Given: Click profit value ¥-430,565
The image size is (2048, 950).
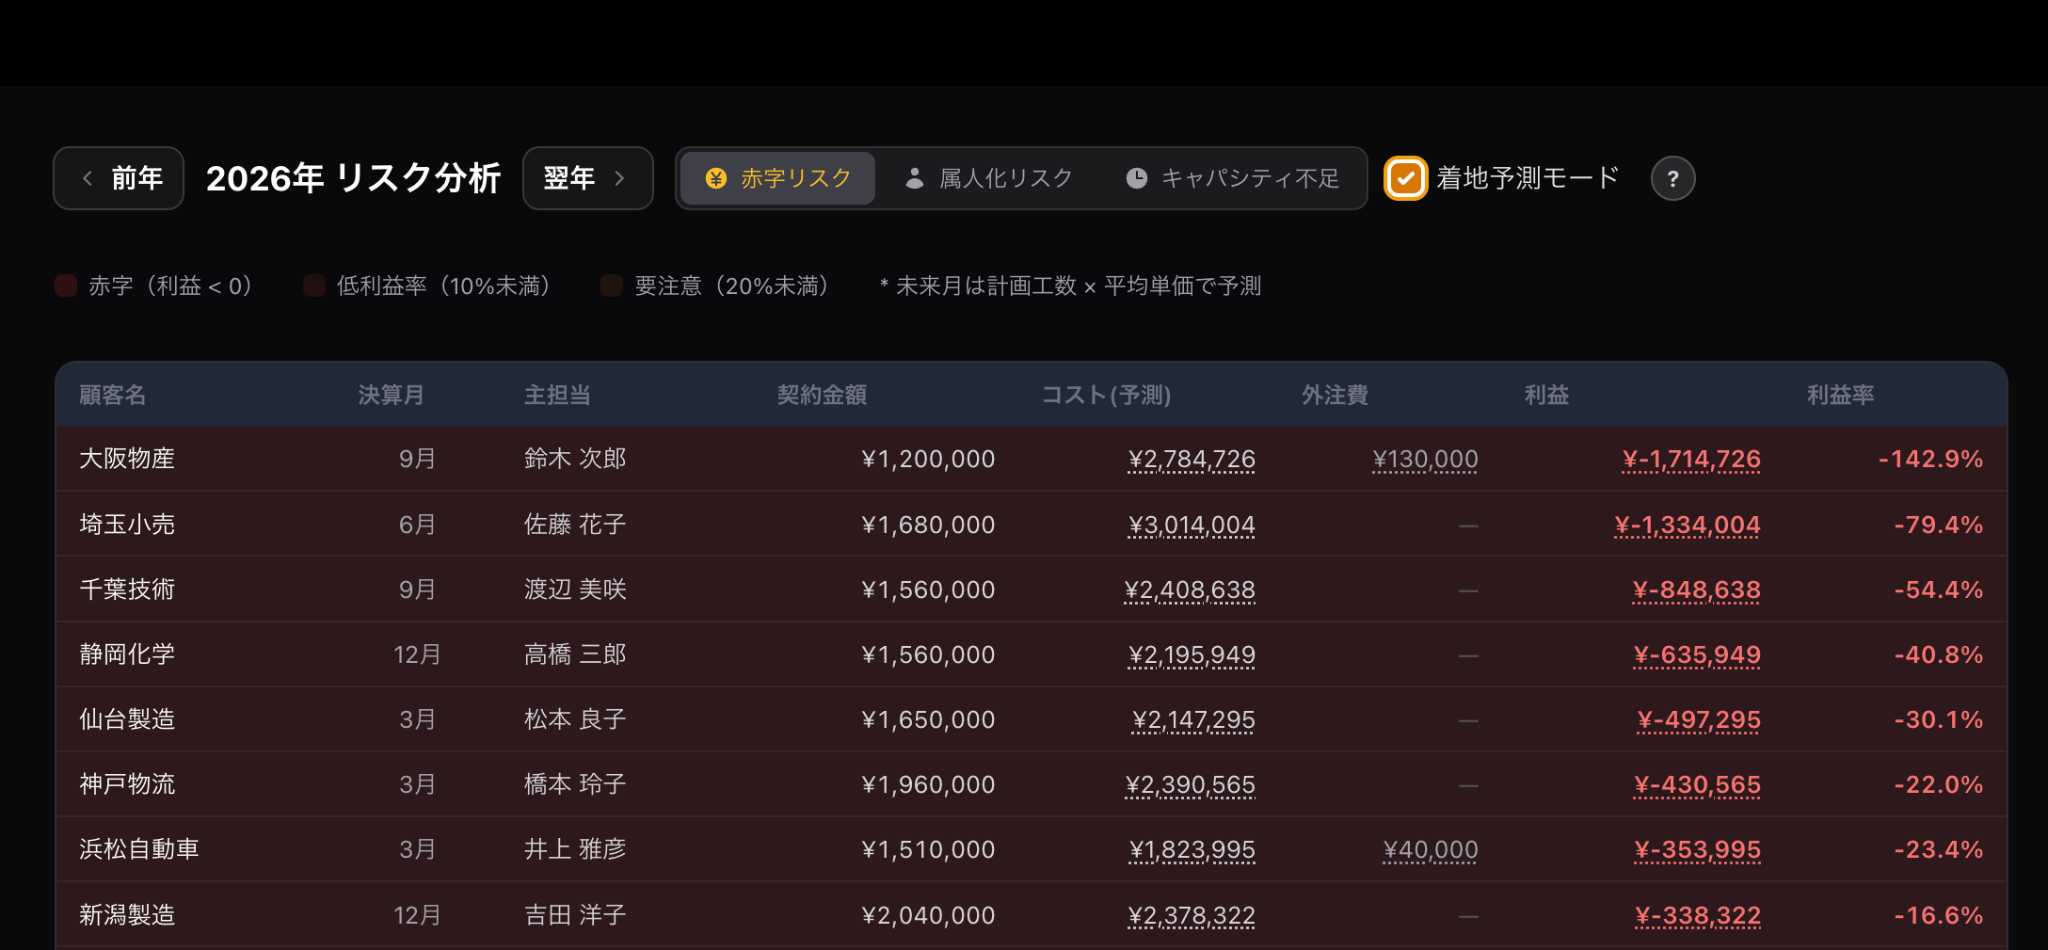Looking at the screenshot, I should 1697,785.
